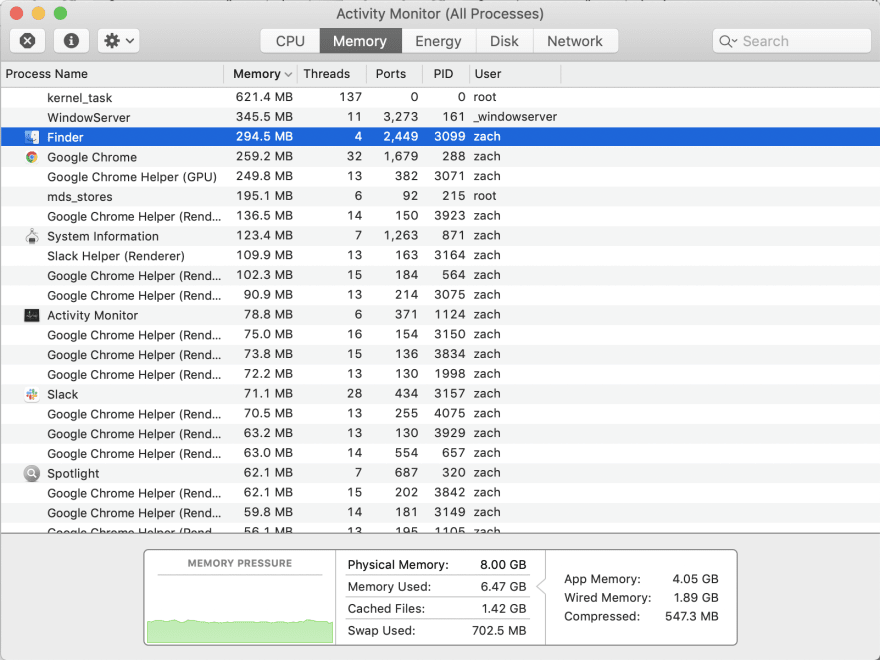Sort by the User column header
Viewport: 880px width, 660px height.
point(515,74)
